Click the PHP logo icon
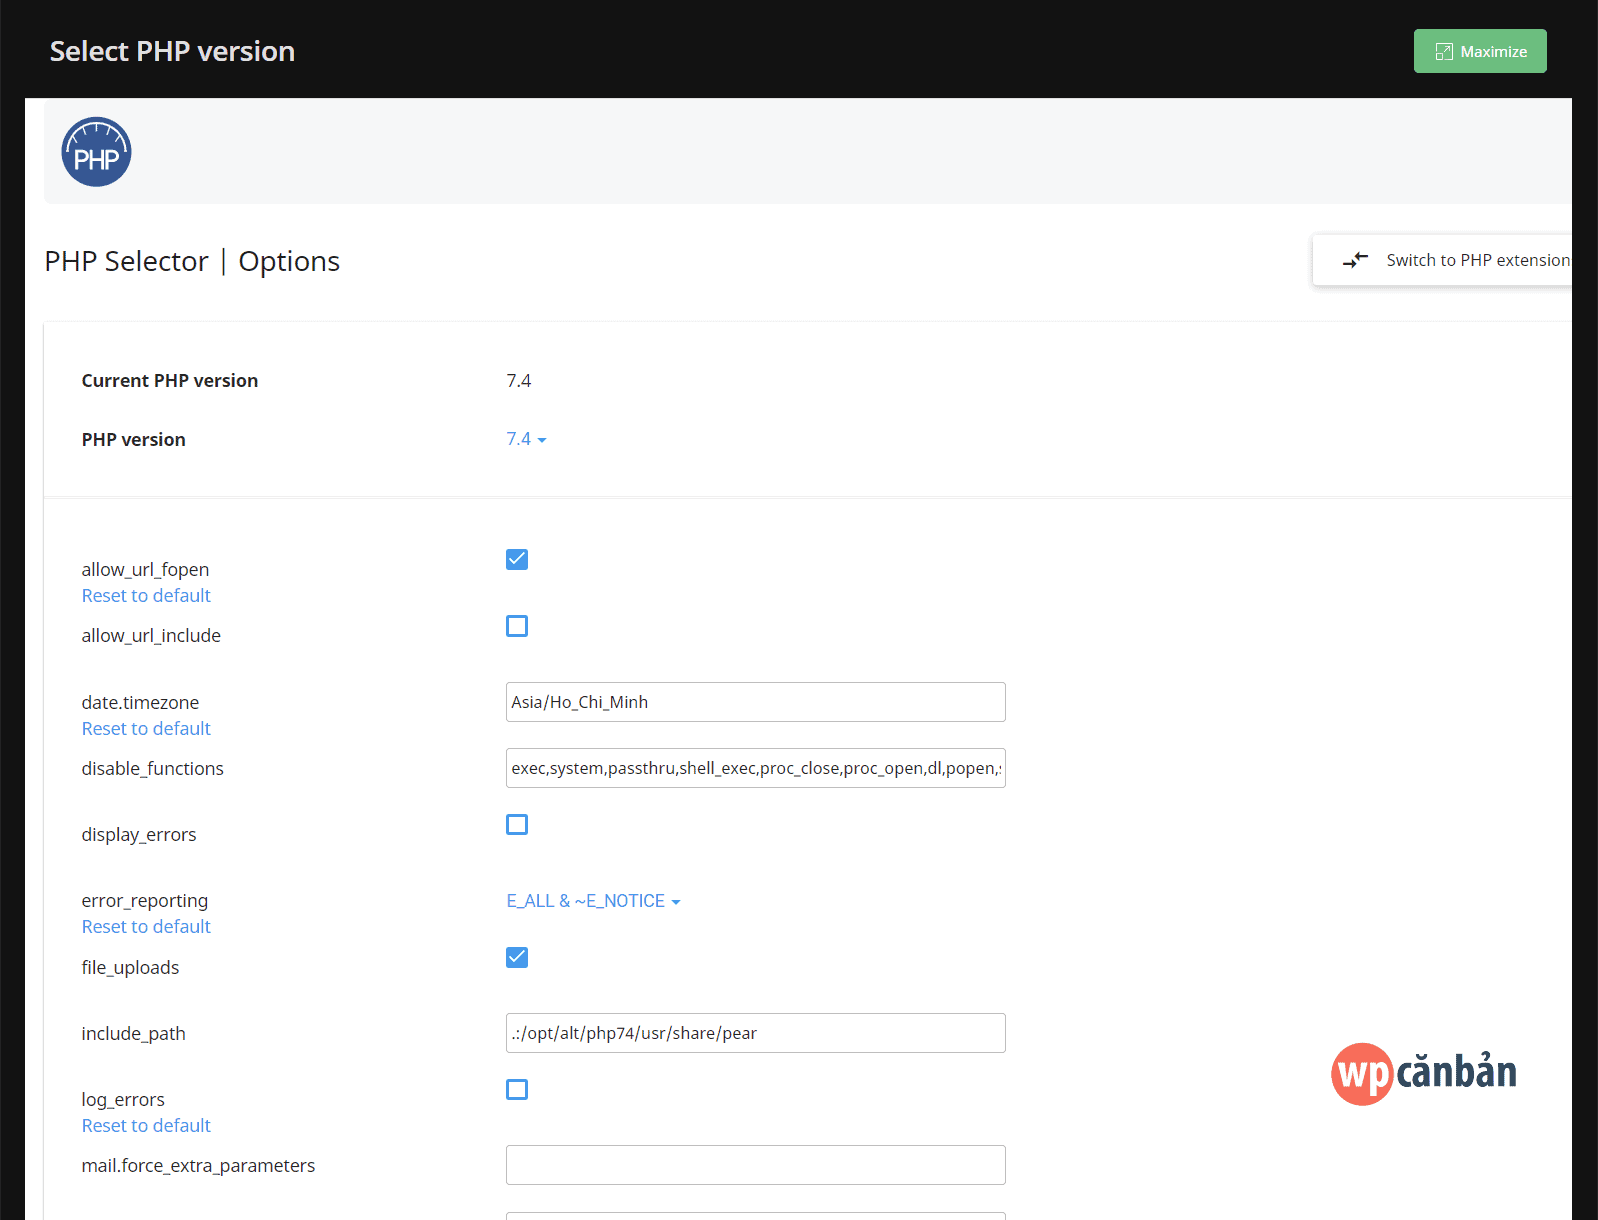 96,152
